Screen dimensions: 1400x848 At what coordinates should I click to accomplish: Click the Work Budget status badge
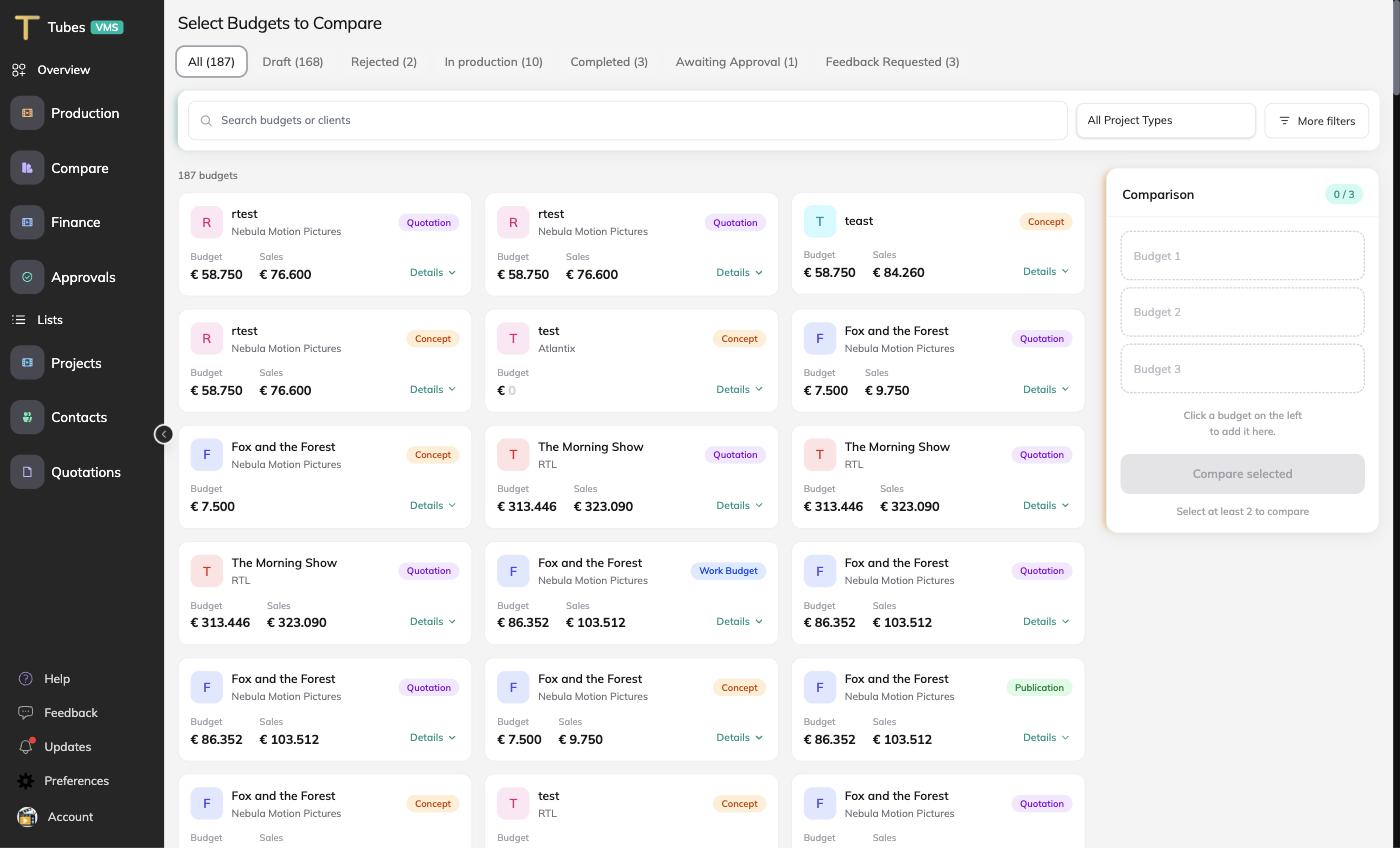(x=728, y=571)
